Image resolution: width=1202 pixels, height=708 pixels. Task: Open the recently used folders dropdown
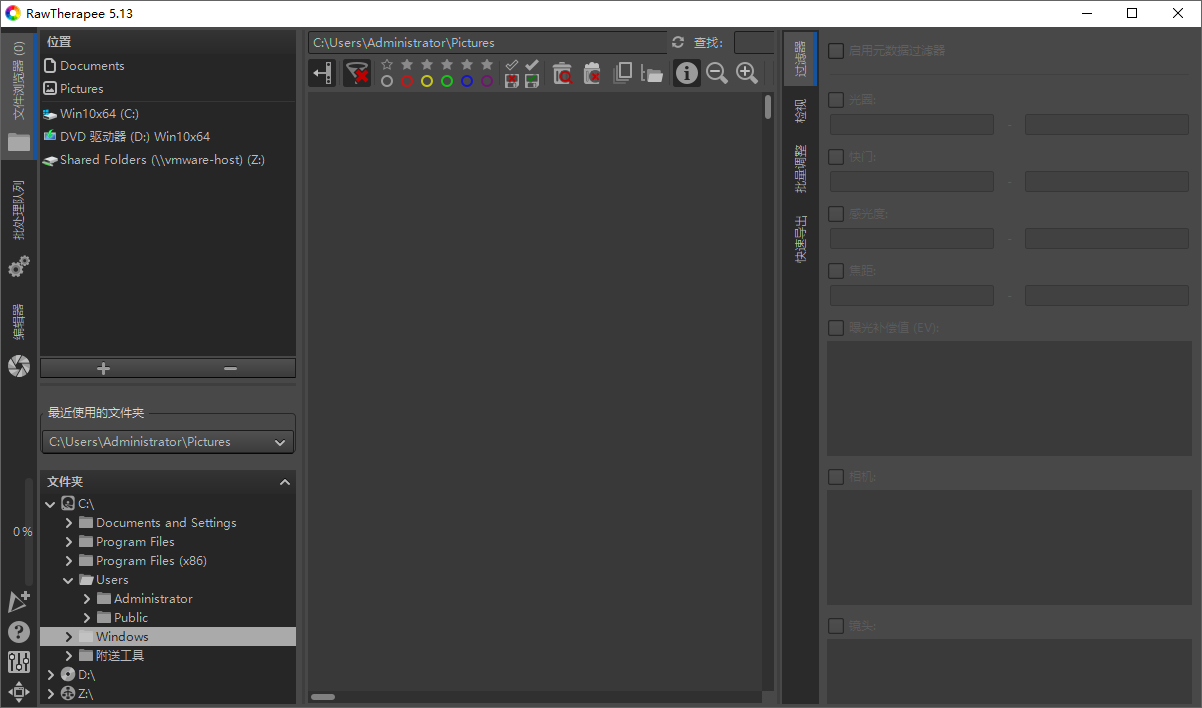168,441
